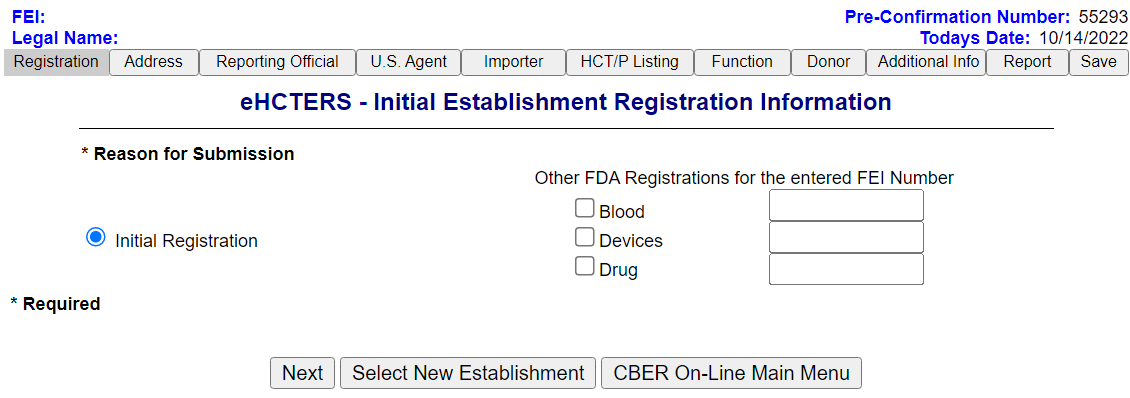This screenshot has width=1130, height=398.
Task: Focus the Blood registration number field
Action: [846, 205]
